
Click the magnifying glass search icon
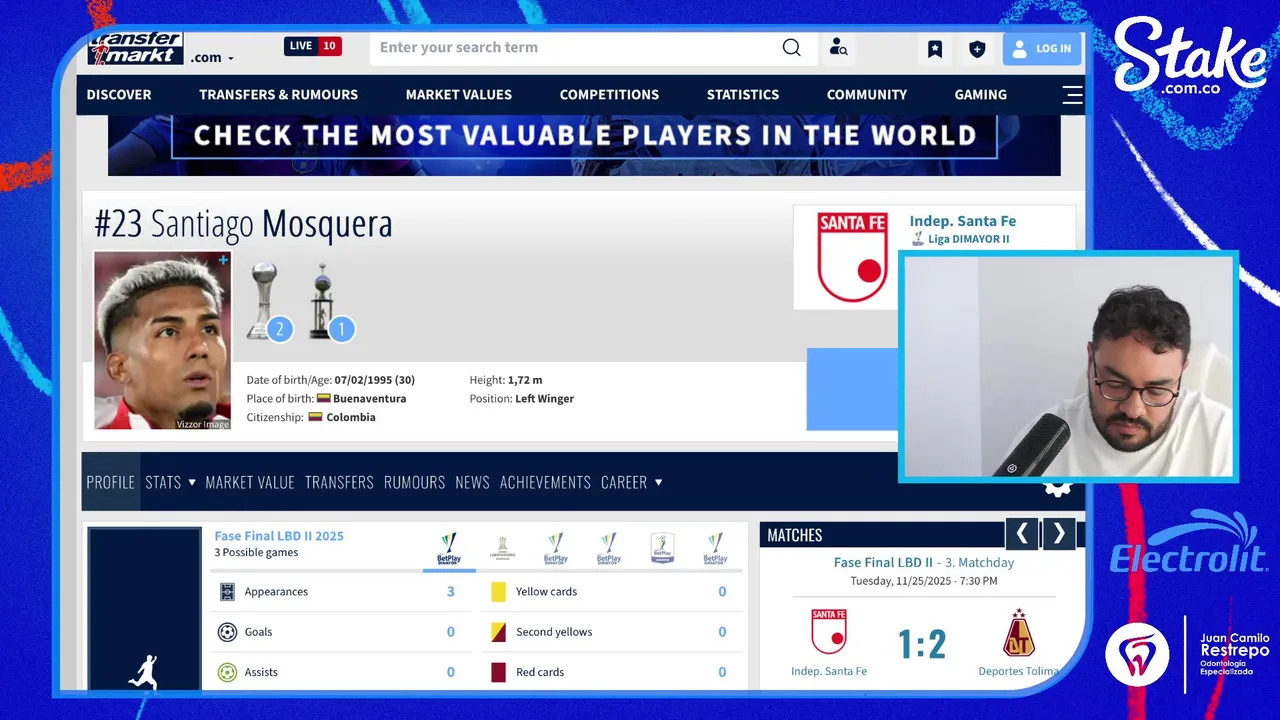click(x=791, y=48)
